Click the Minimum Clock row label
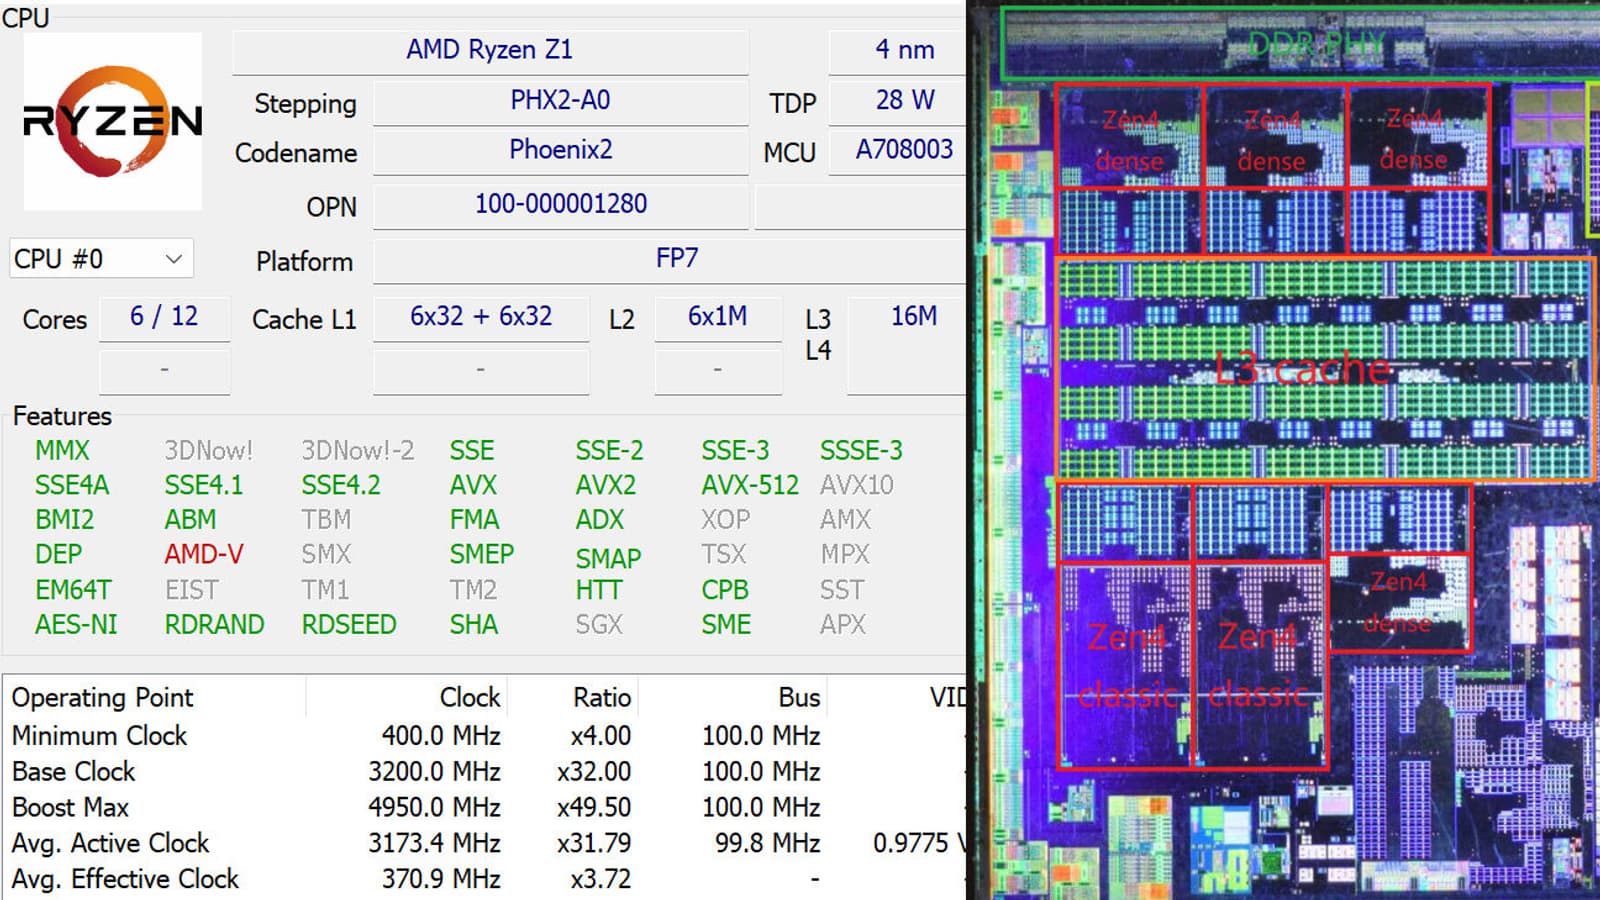The height and width of the screenshot is (900, 1600). pyautogui.click(x=99, y=736)
